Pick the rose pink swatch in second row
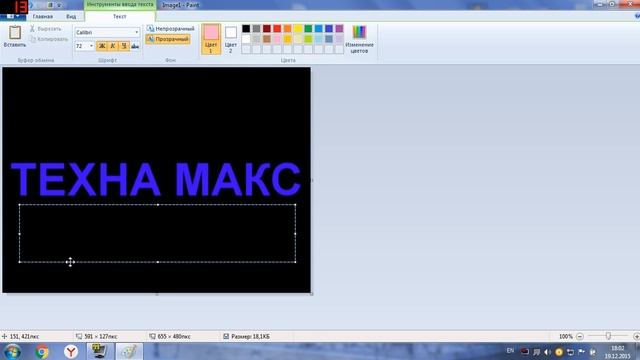Image resolution: width=640 pixels, height=360 pixels. 277,39
